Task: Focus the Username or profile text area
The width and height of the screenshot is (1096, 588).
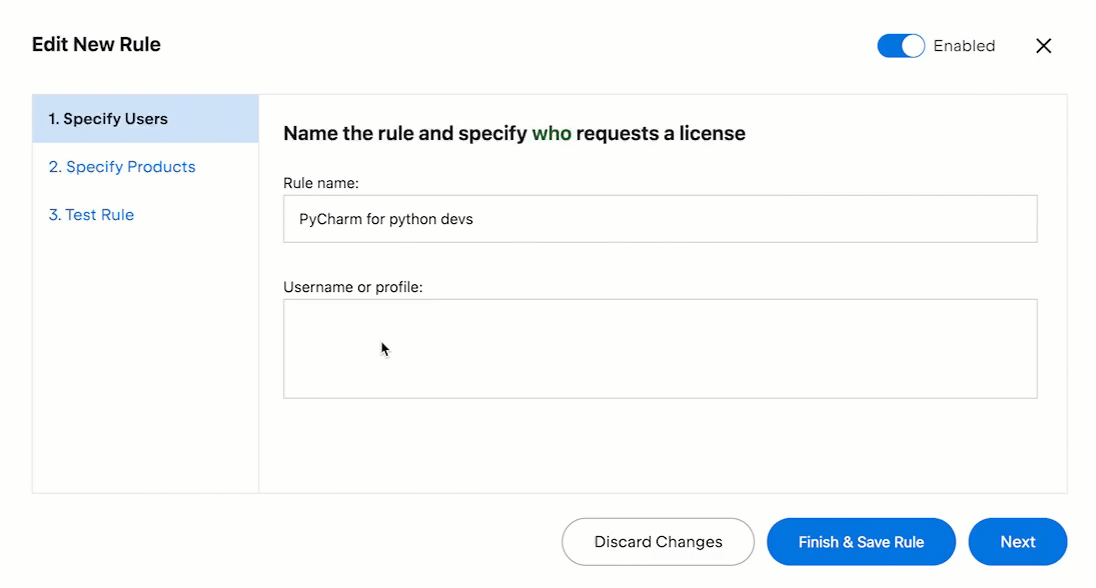Action: point(660,348)
